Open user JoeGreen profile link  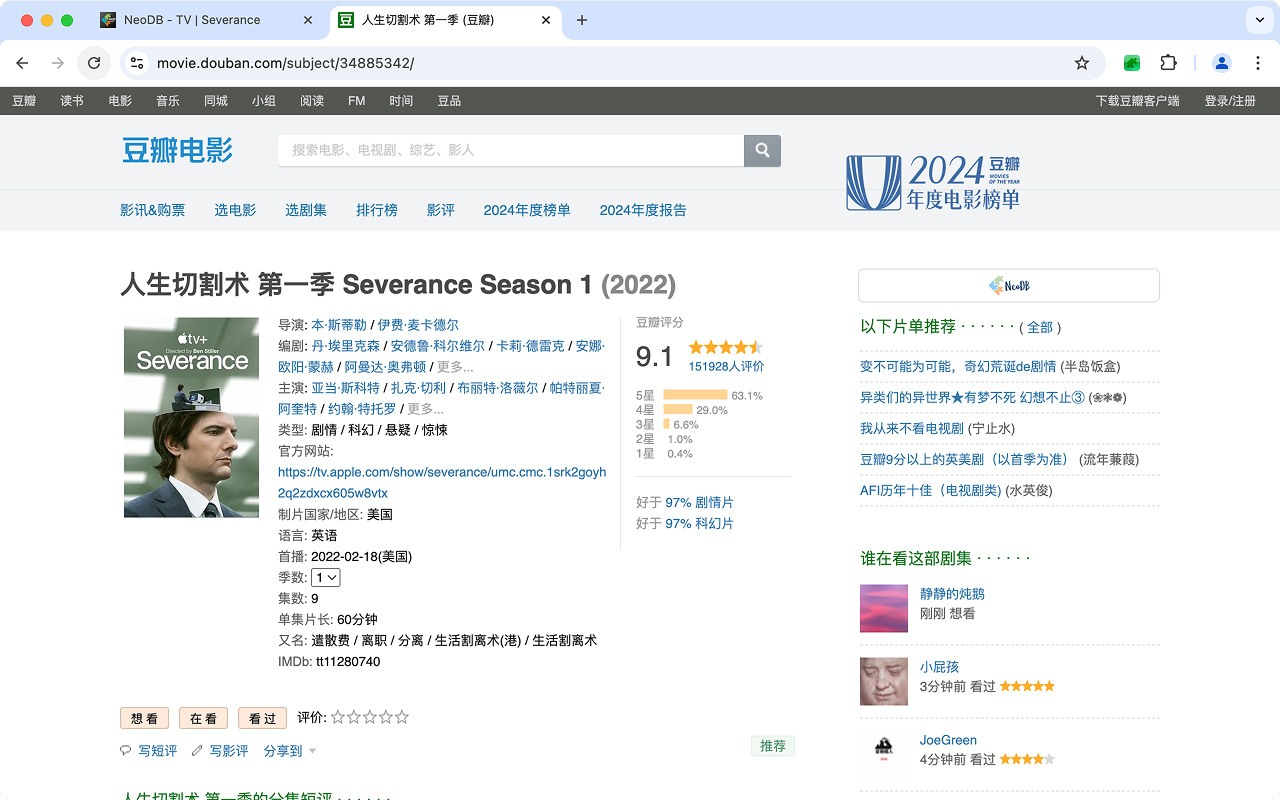point(948,740)
